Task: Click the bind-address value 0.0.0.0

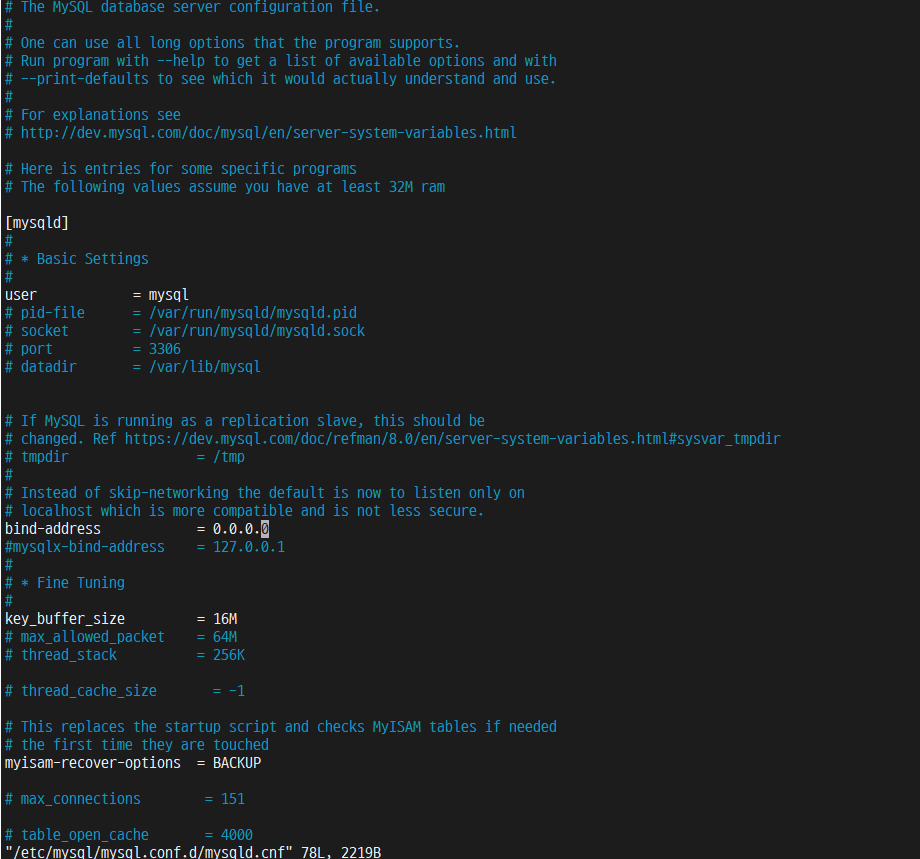Action: pos(241,529)
